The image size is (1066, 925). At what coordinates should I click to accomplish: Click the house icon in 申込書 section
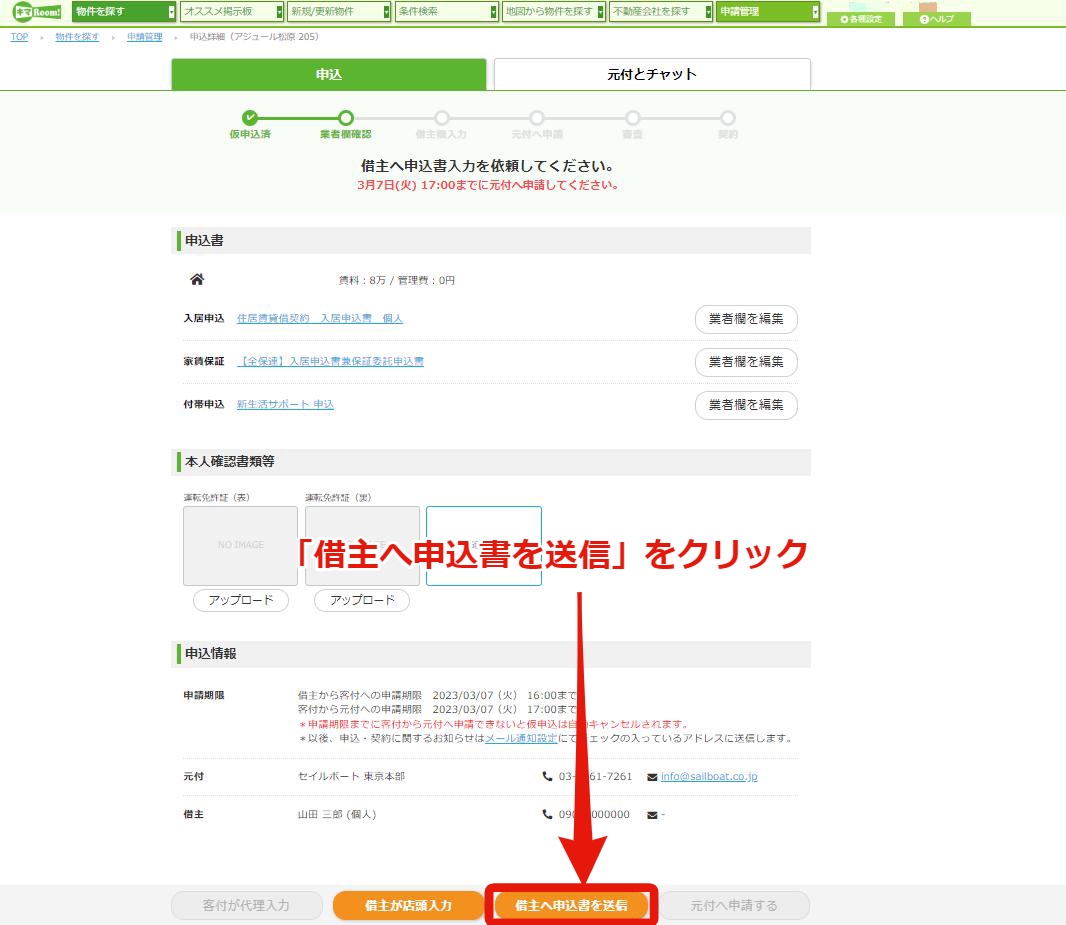tap(197, 279)
